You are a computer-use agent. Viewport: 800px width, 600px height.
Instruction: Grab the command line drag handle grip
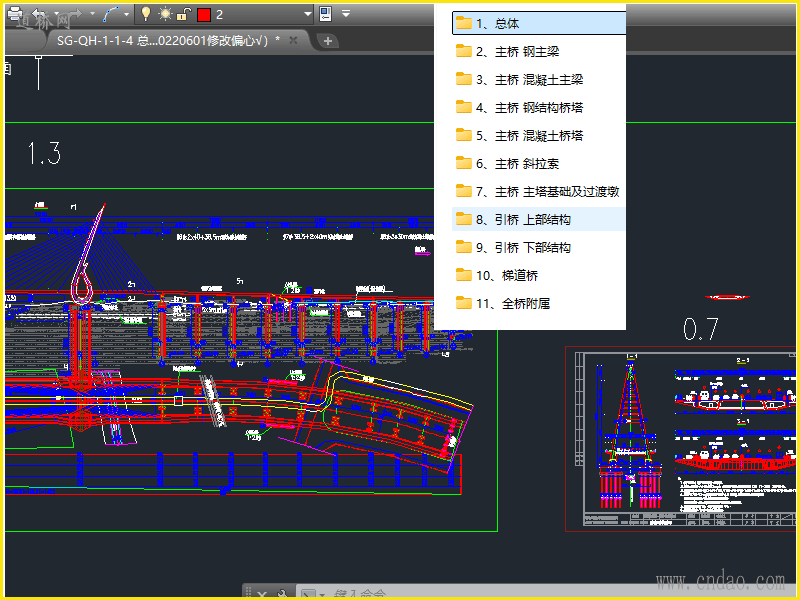[x=248, y=593]
